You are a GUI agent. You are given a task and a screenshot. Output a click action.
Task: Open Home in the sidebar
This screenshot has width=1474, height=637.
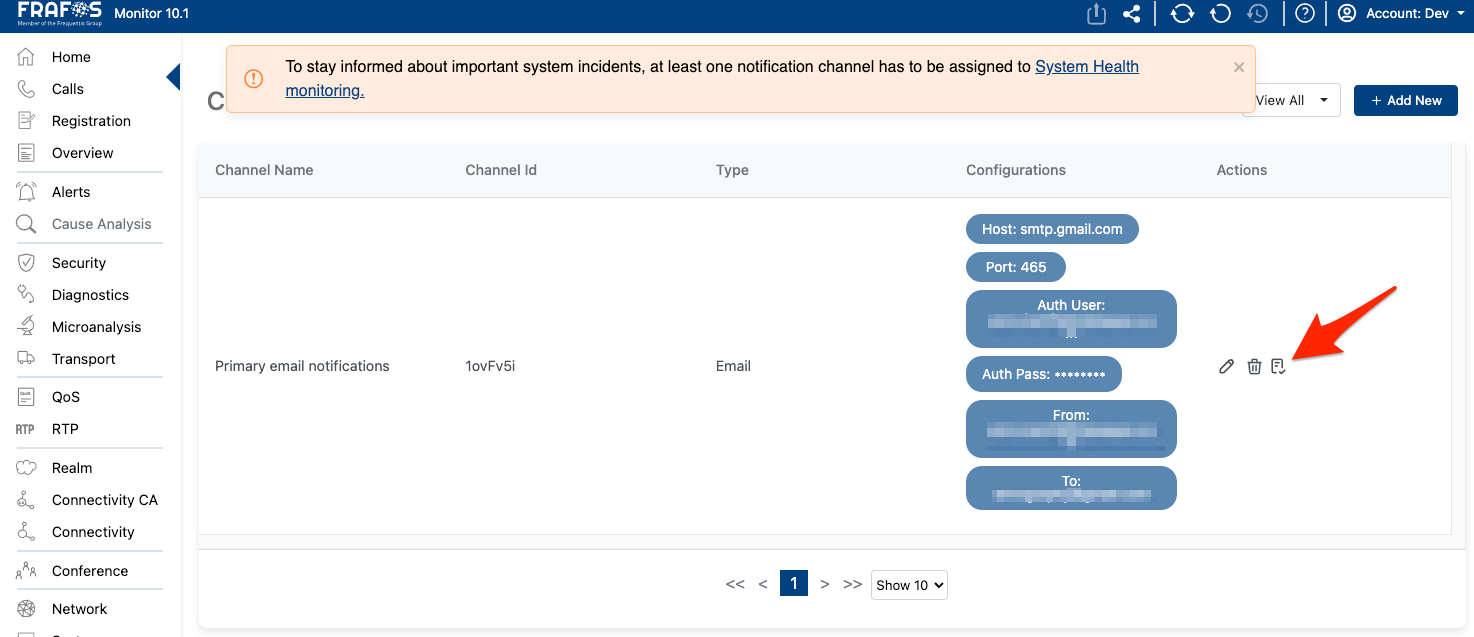[x=71, y=57]
